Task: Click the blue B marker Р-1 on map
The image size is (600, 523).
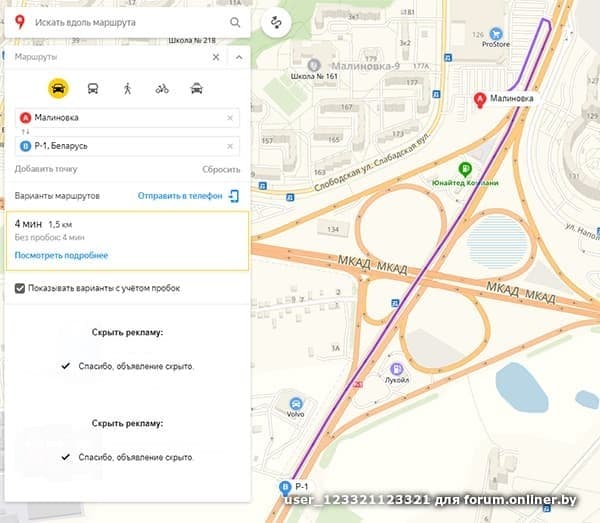Action: pyautogui.click(x=285, y=488)
